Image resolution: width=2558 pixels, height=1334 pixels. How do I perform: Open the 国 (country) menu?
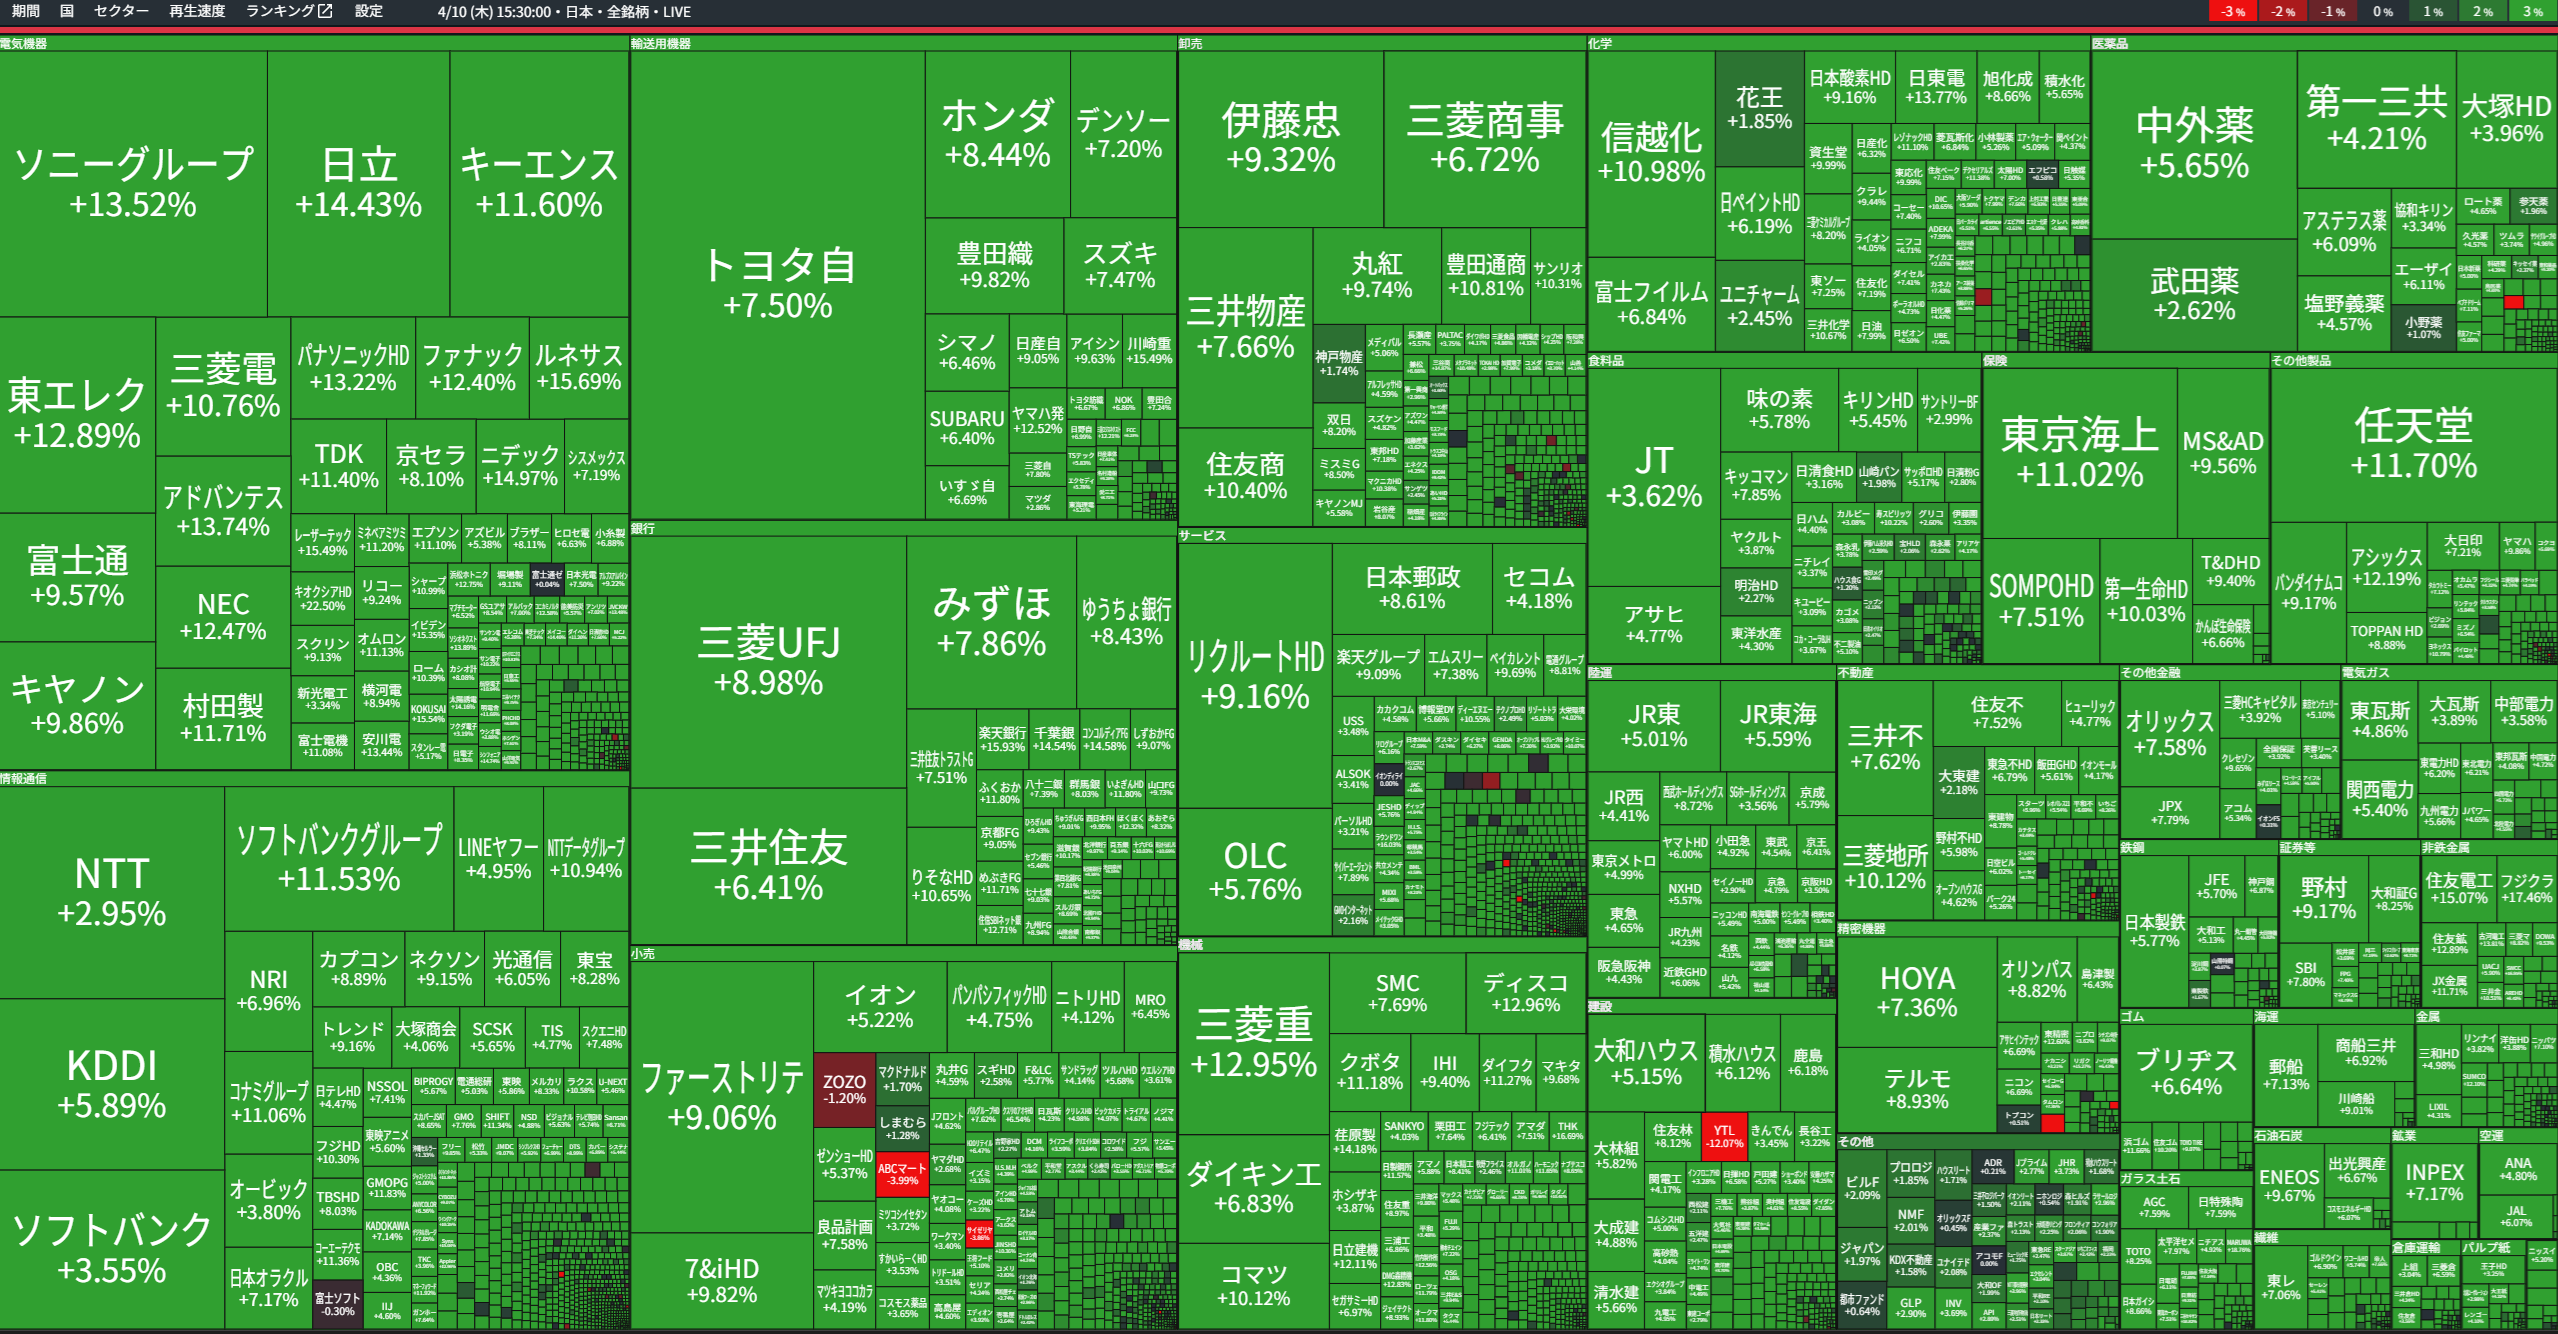(x=67, y=11)
